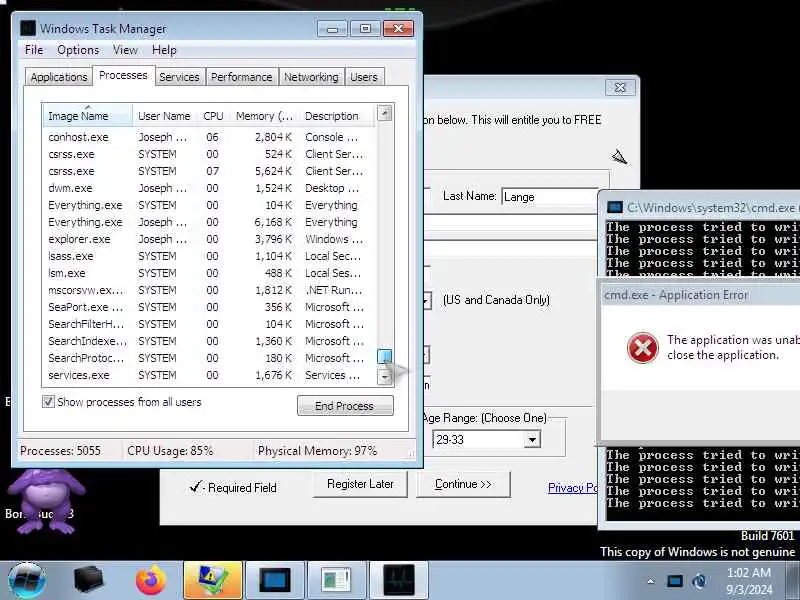Open the Options menu
The height and width of the screenshot is (600, 800).
click(x=78, y=50)
